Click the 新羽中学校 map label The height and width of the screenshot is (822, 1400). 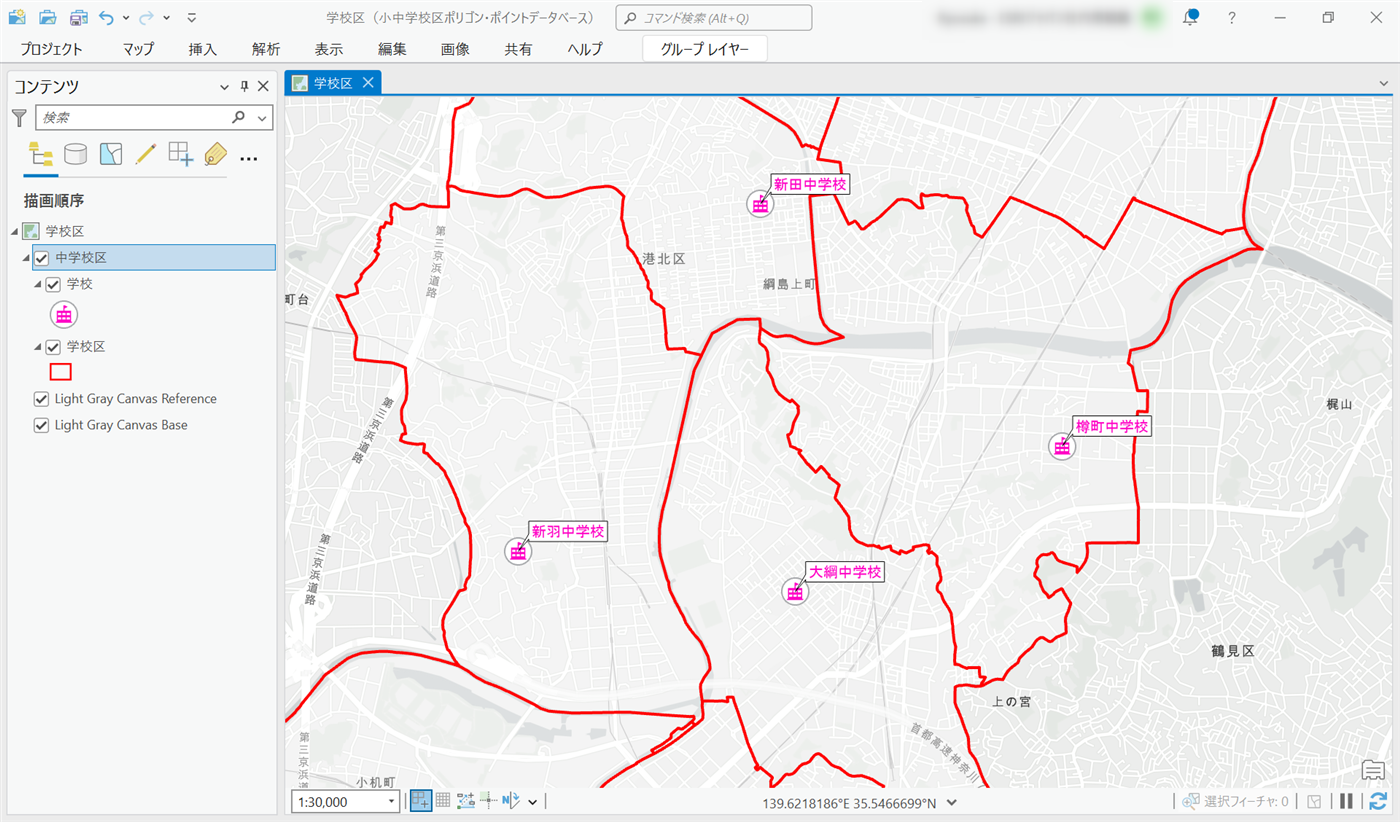tap(568, 532)
